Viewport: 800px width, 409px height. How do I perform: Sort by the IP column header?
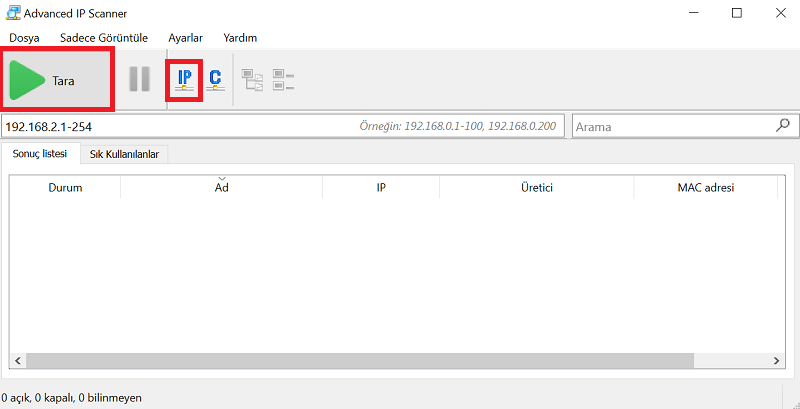(381, 187)
